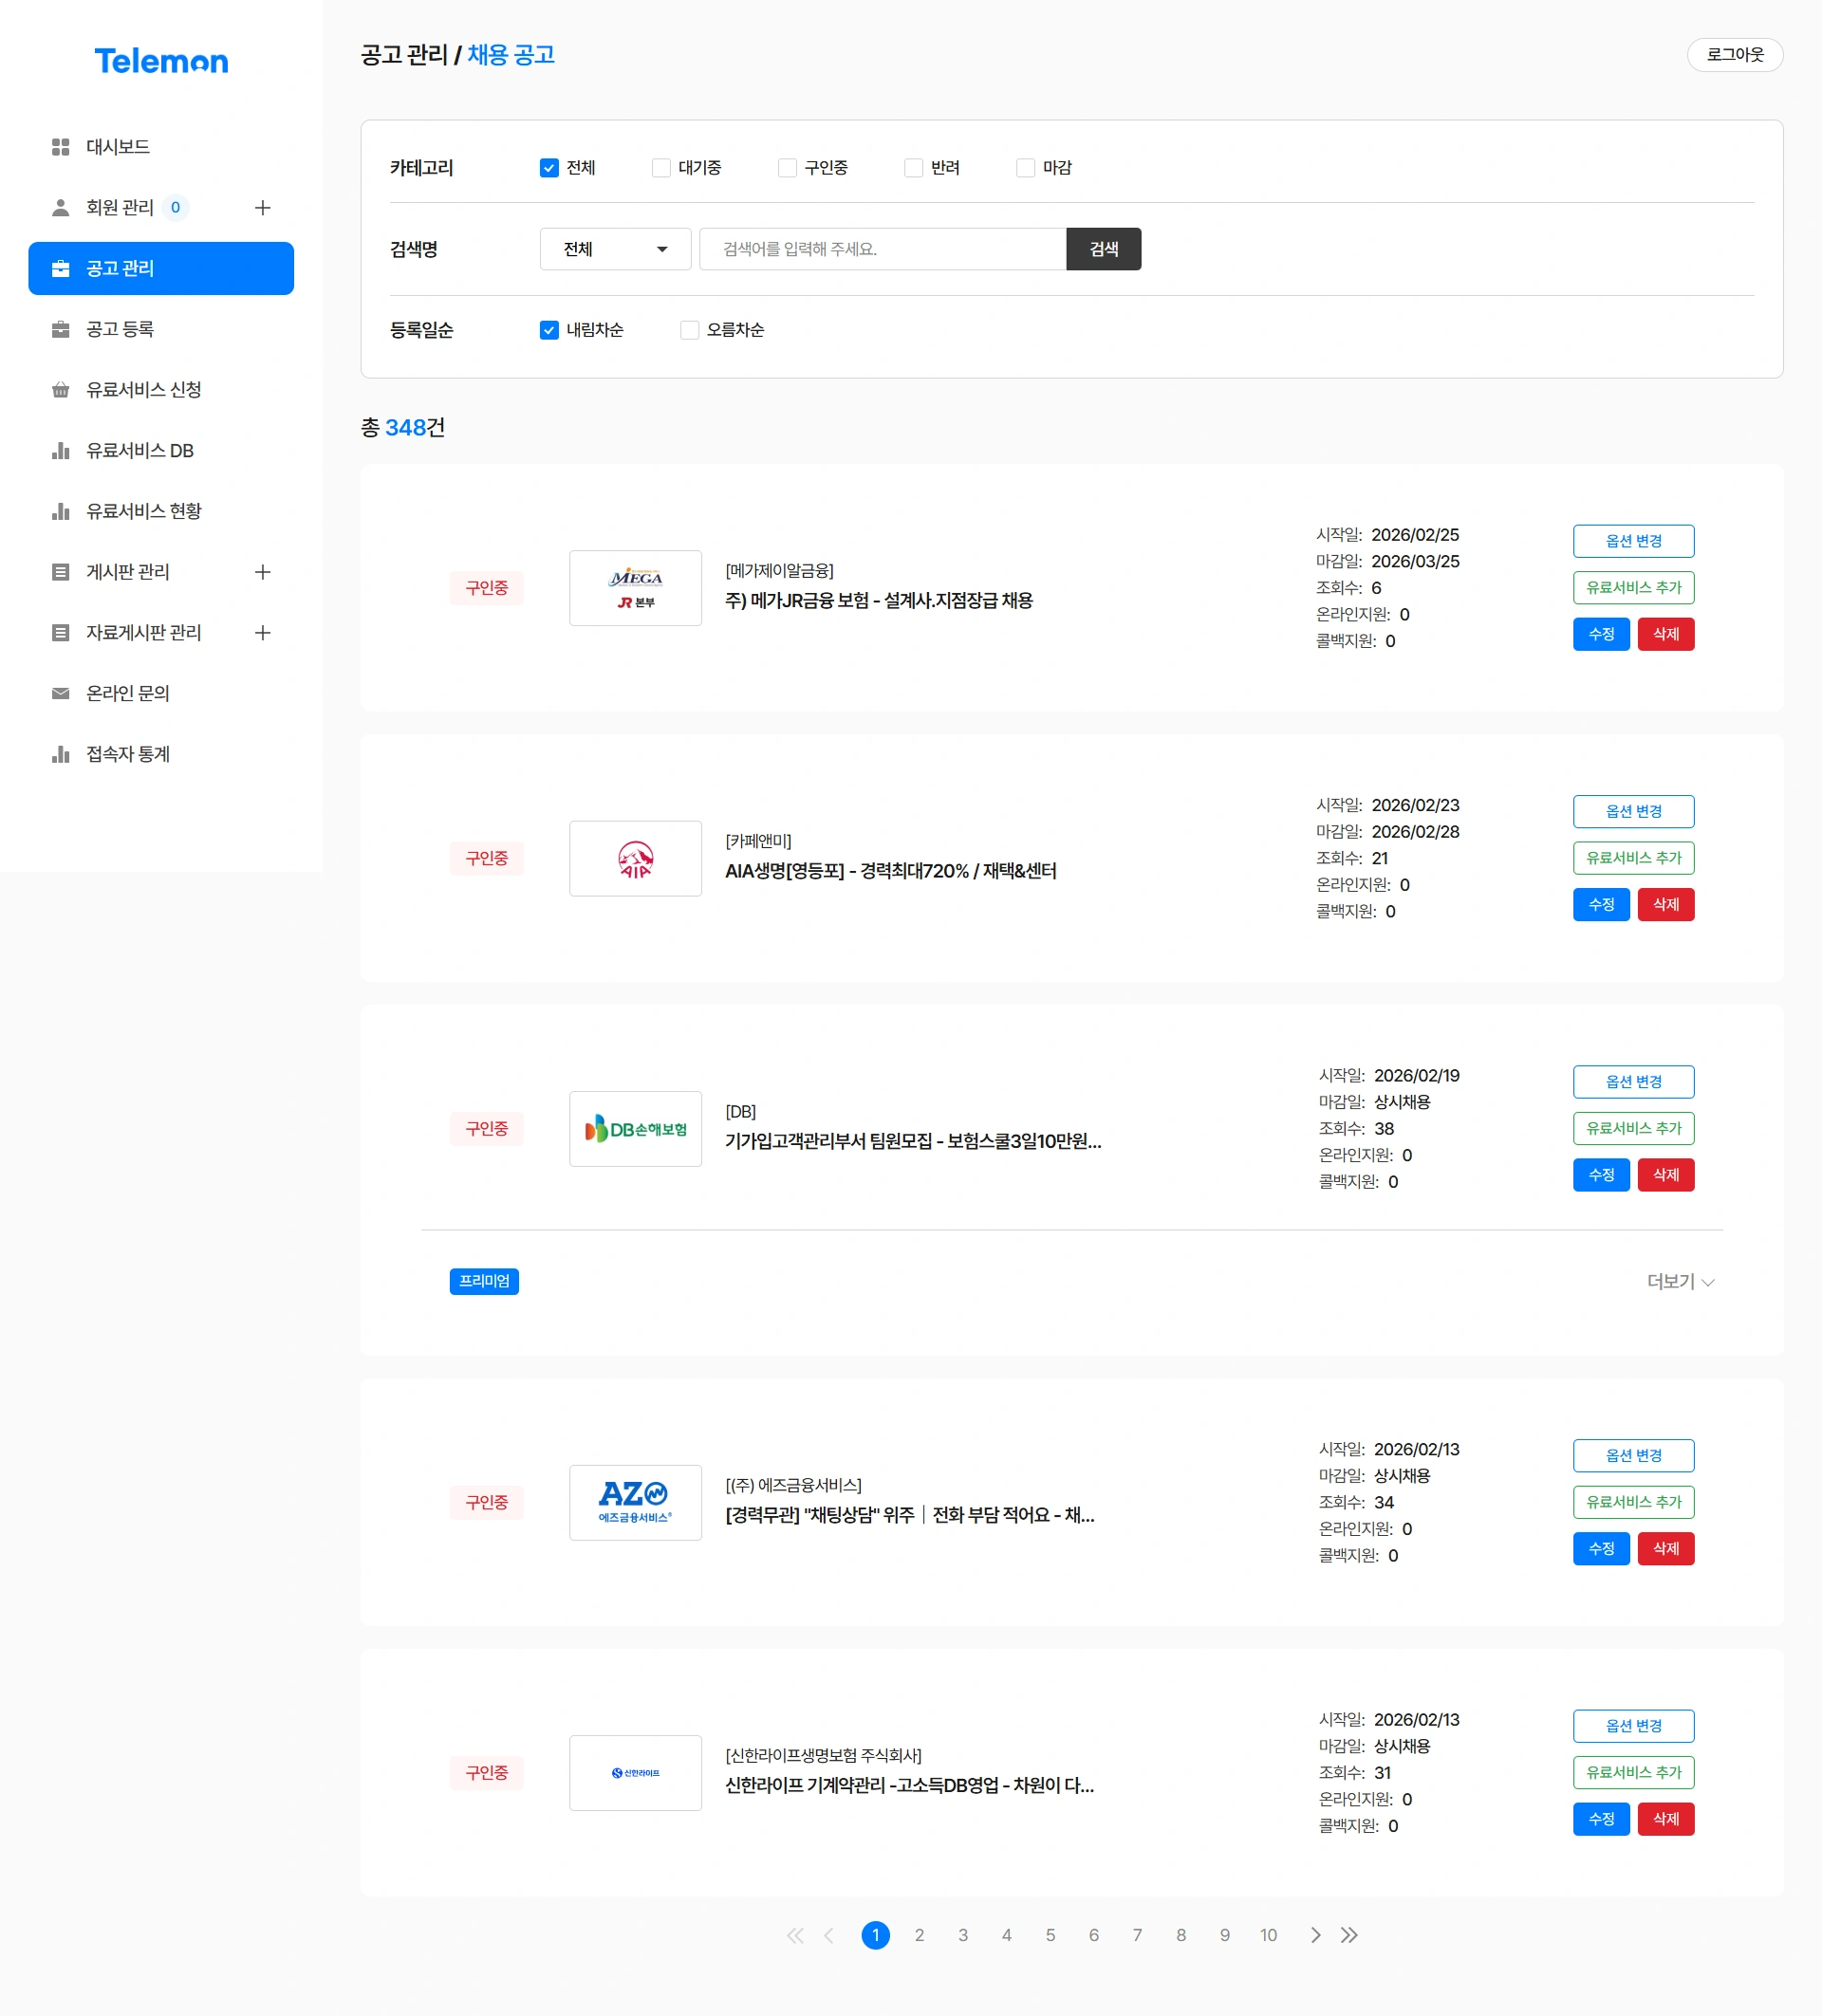Click the 회원 관리 person icon
Viewport: 1822px width, 2016px height.
point(61,208)
